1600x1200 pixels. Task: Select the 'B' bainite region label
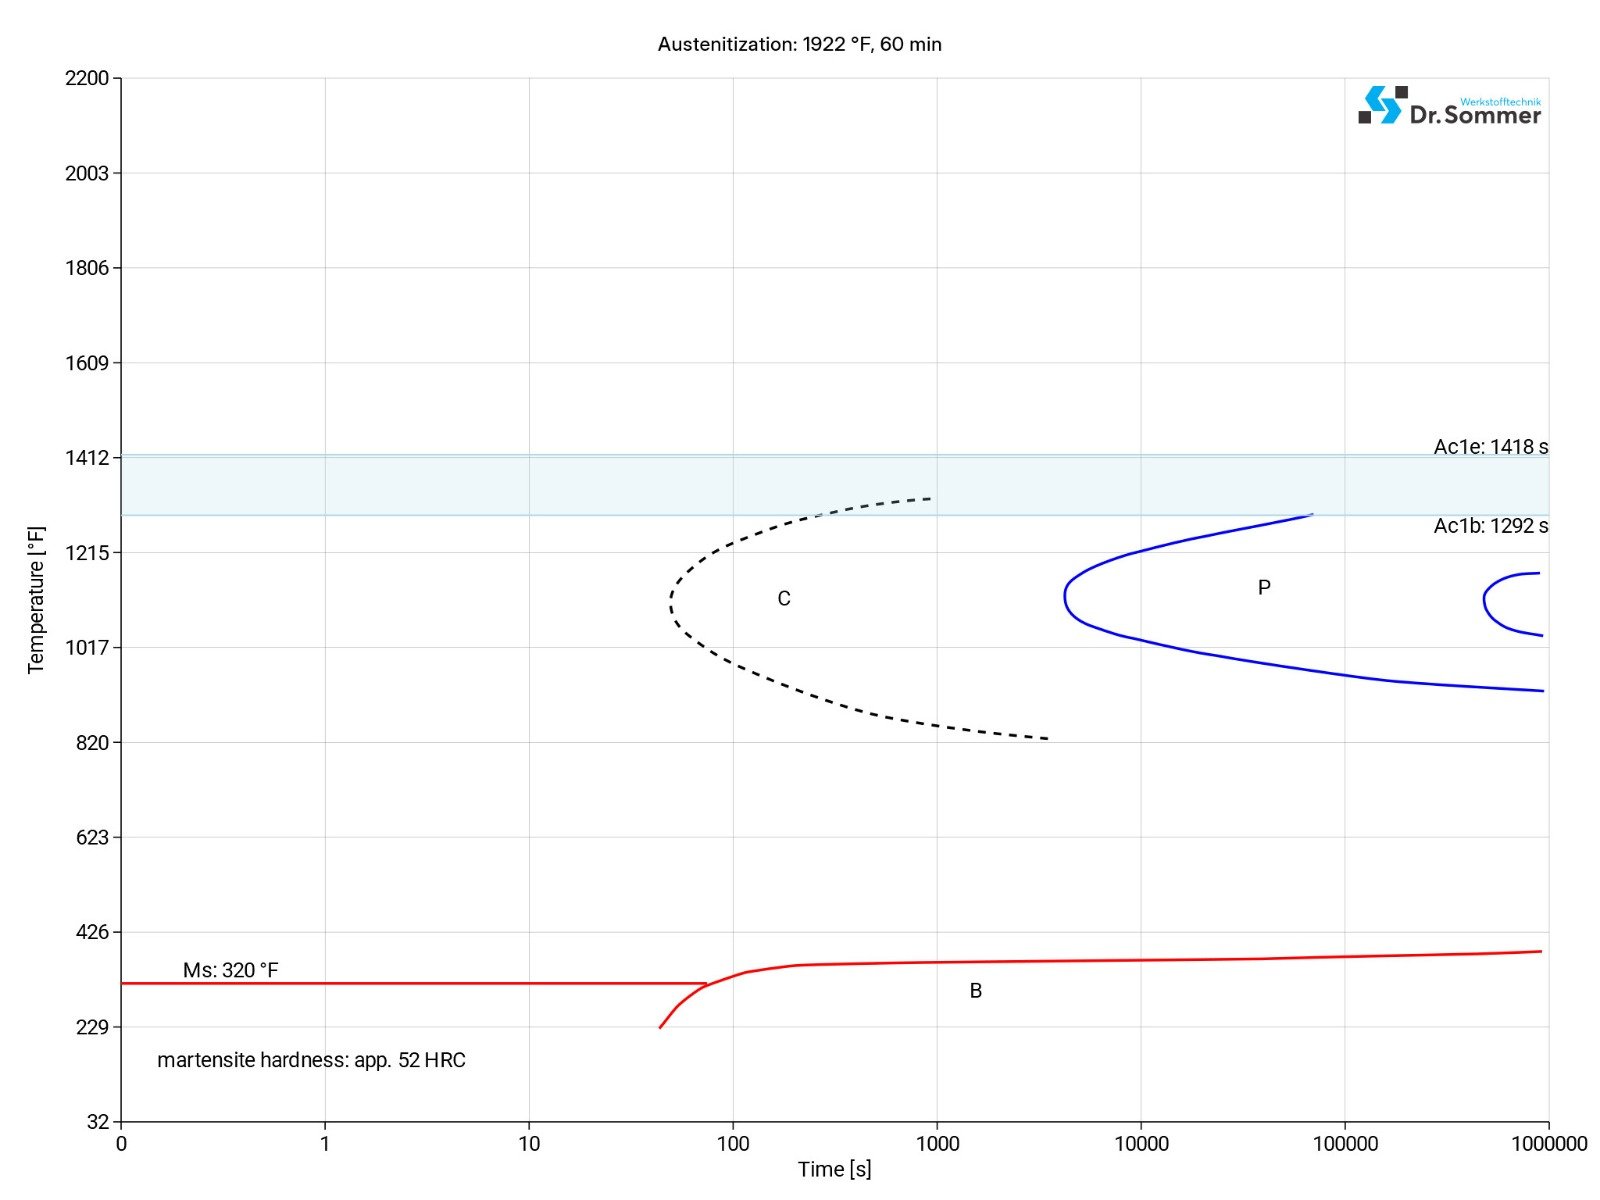[x=976, y=991]
